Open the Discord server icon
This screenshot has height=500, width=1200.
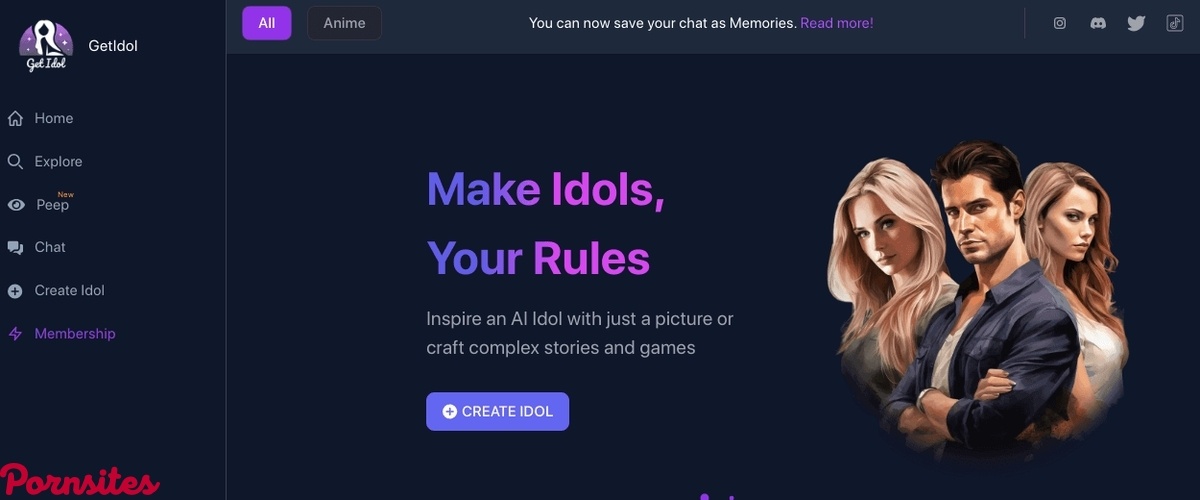(1098, 23)
